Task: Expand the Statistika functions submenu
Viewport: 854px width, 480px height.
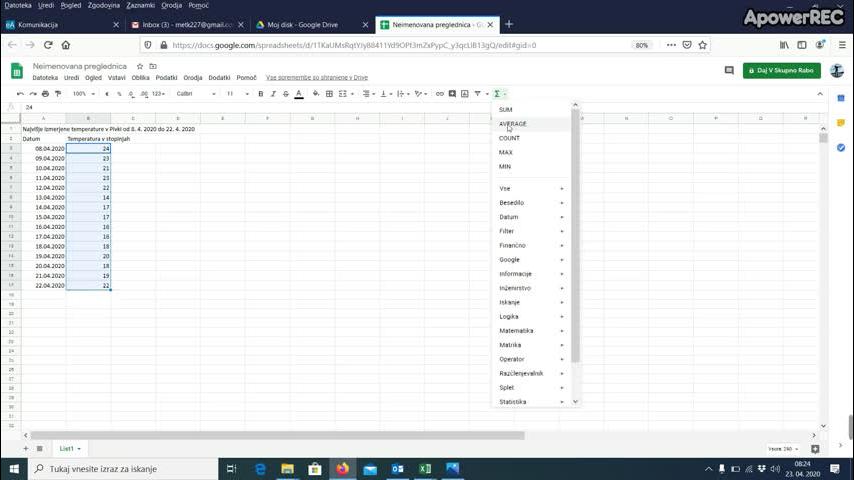Action: tap(531, 402)
